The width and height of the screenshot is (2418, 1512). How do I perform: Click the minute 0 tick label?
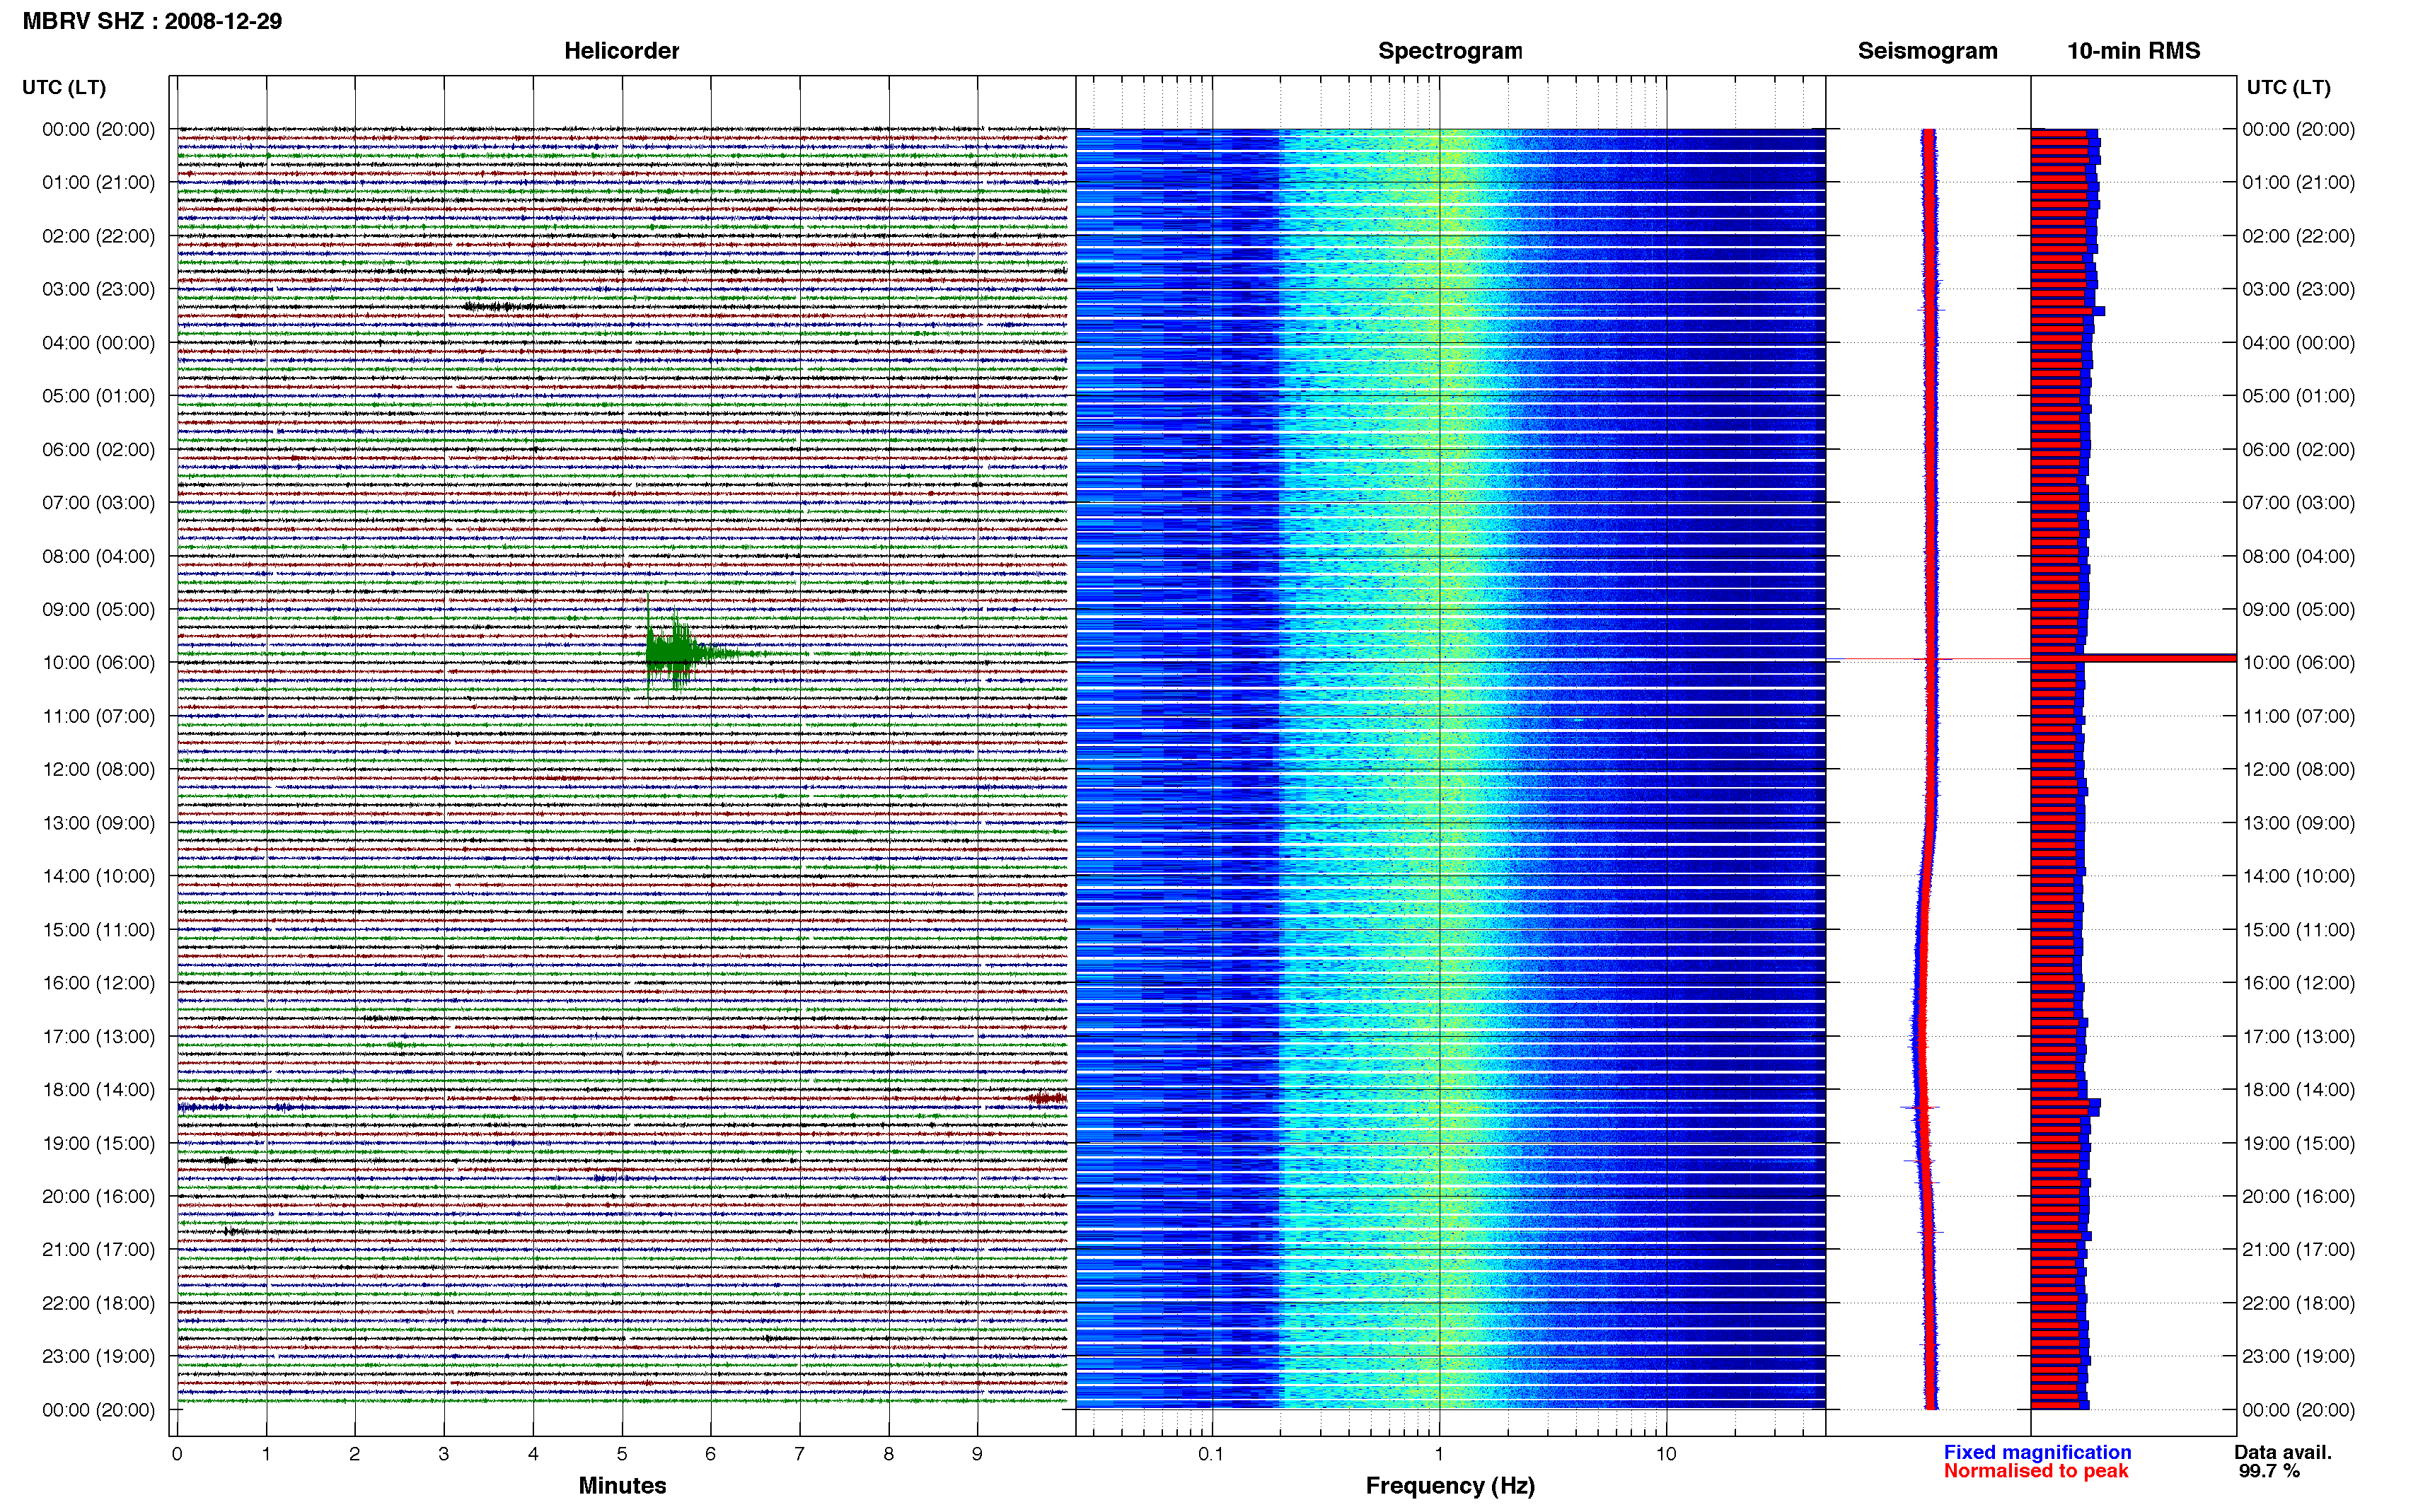177,1454
